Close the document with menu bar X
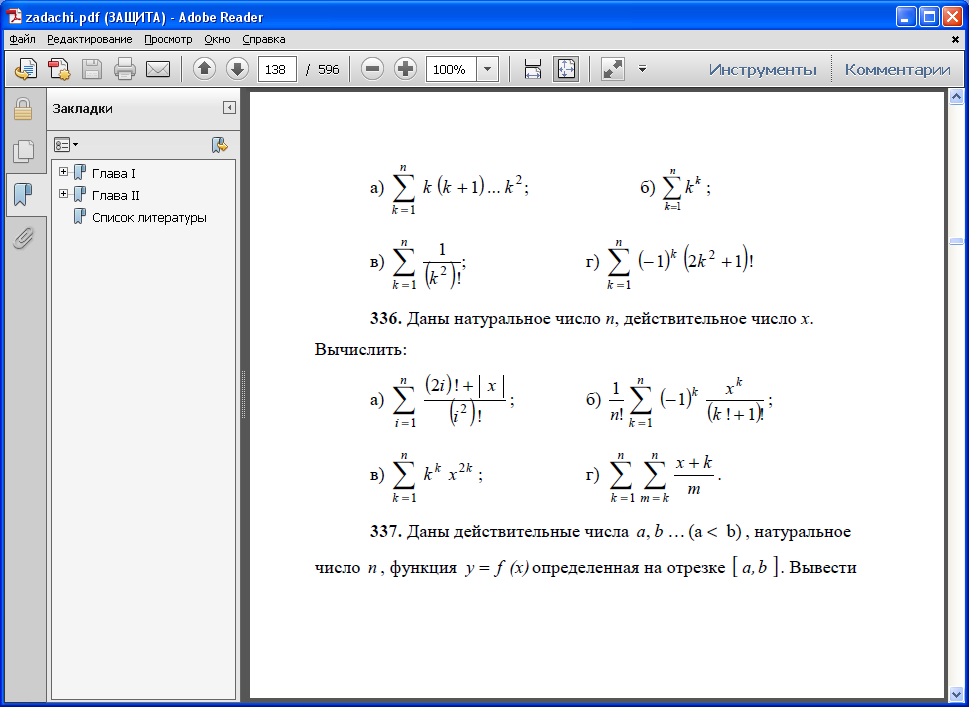The height and width of the screenshot is (707, 969). (955, 39)
